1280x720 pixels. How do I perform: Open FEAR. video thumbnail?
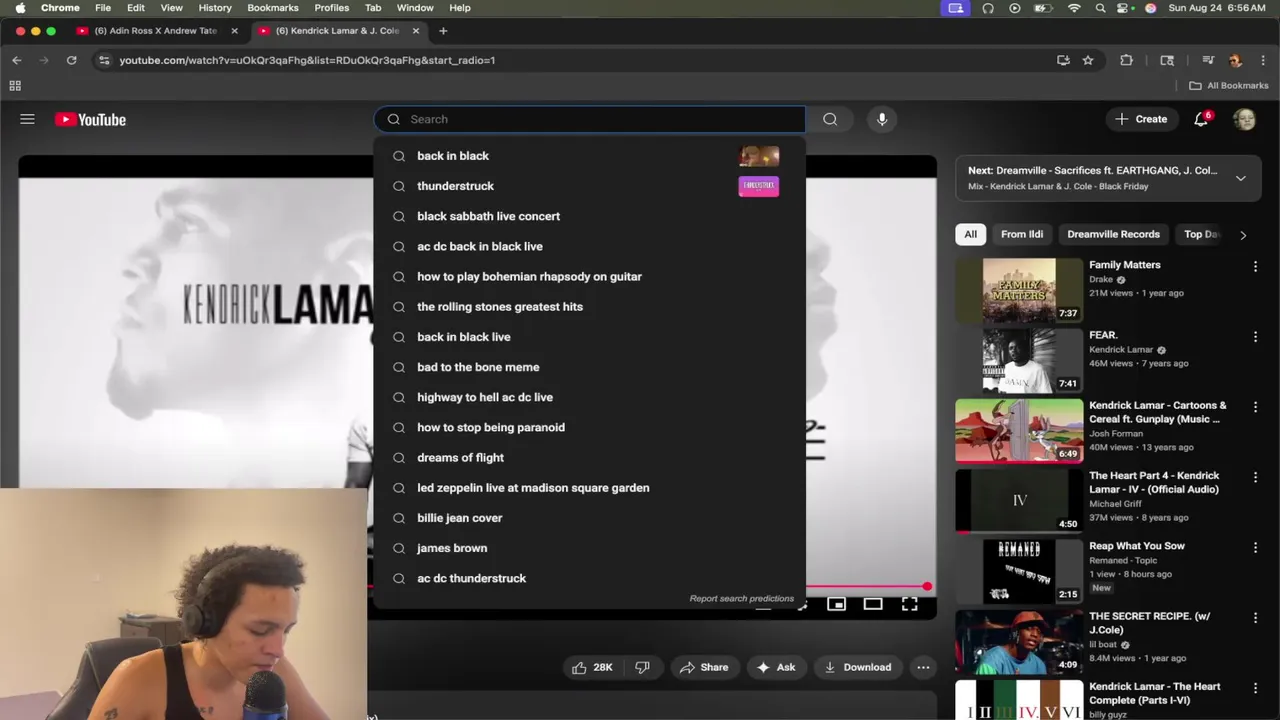pyautogui.click(x=1019, y=361)
